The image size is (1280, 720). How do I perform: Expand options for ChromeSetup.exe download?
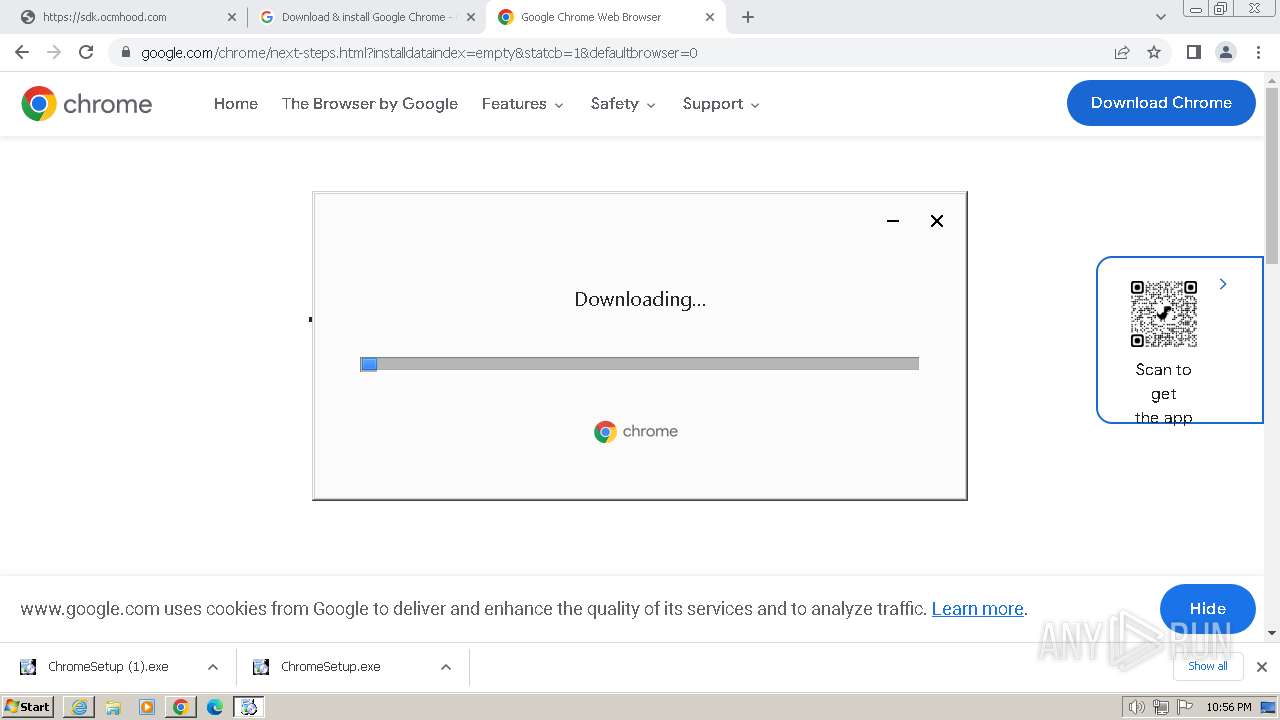click(x=446, y=666)
